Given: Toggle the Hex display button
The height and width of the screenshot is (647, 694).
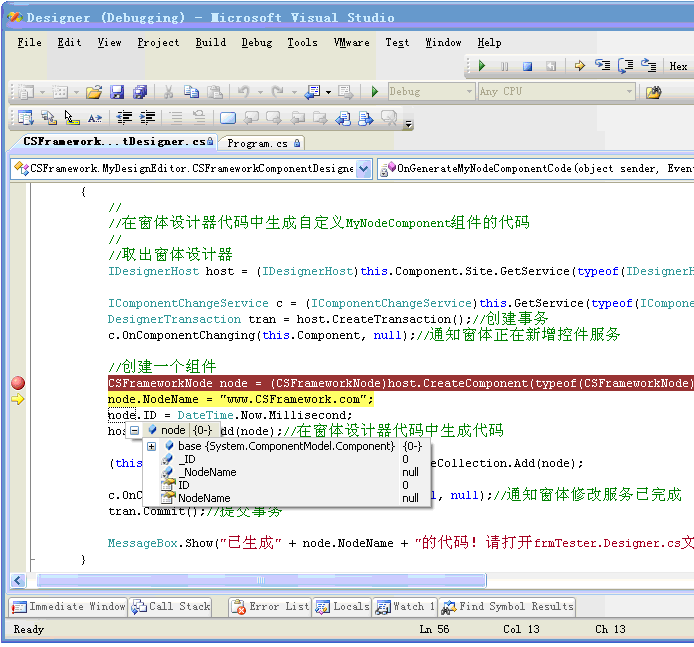Looking at the screenshot, I should [x=678, y=67].
